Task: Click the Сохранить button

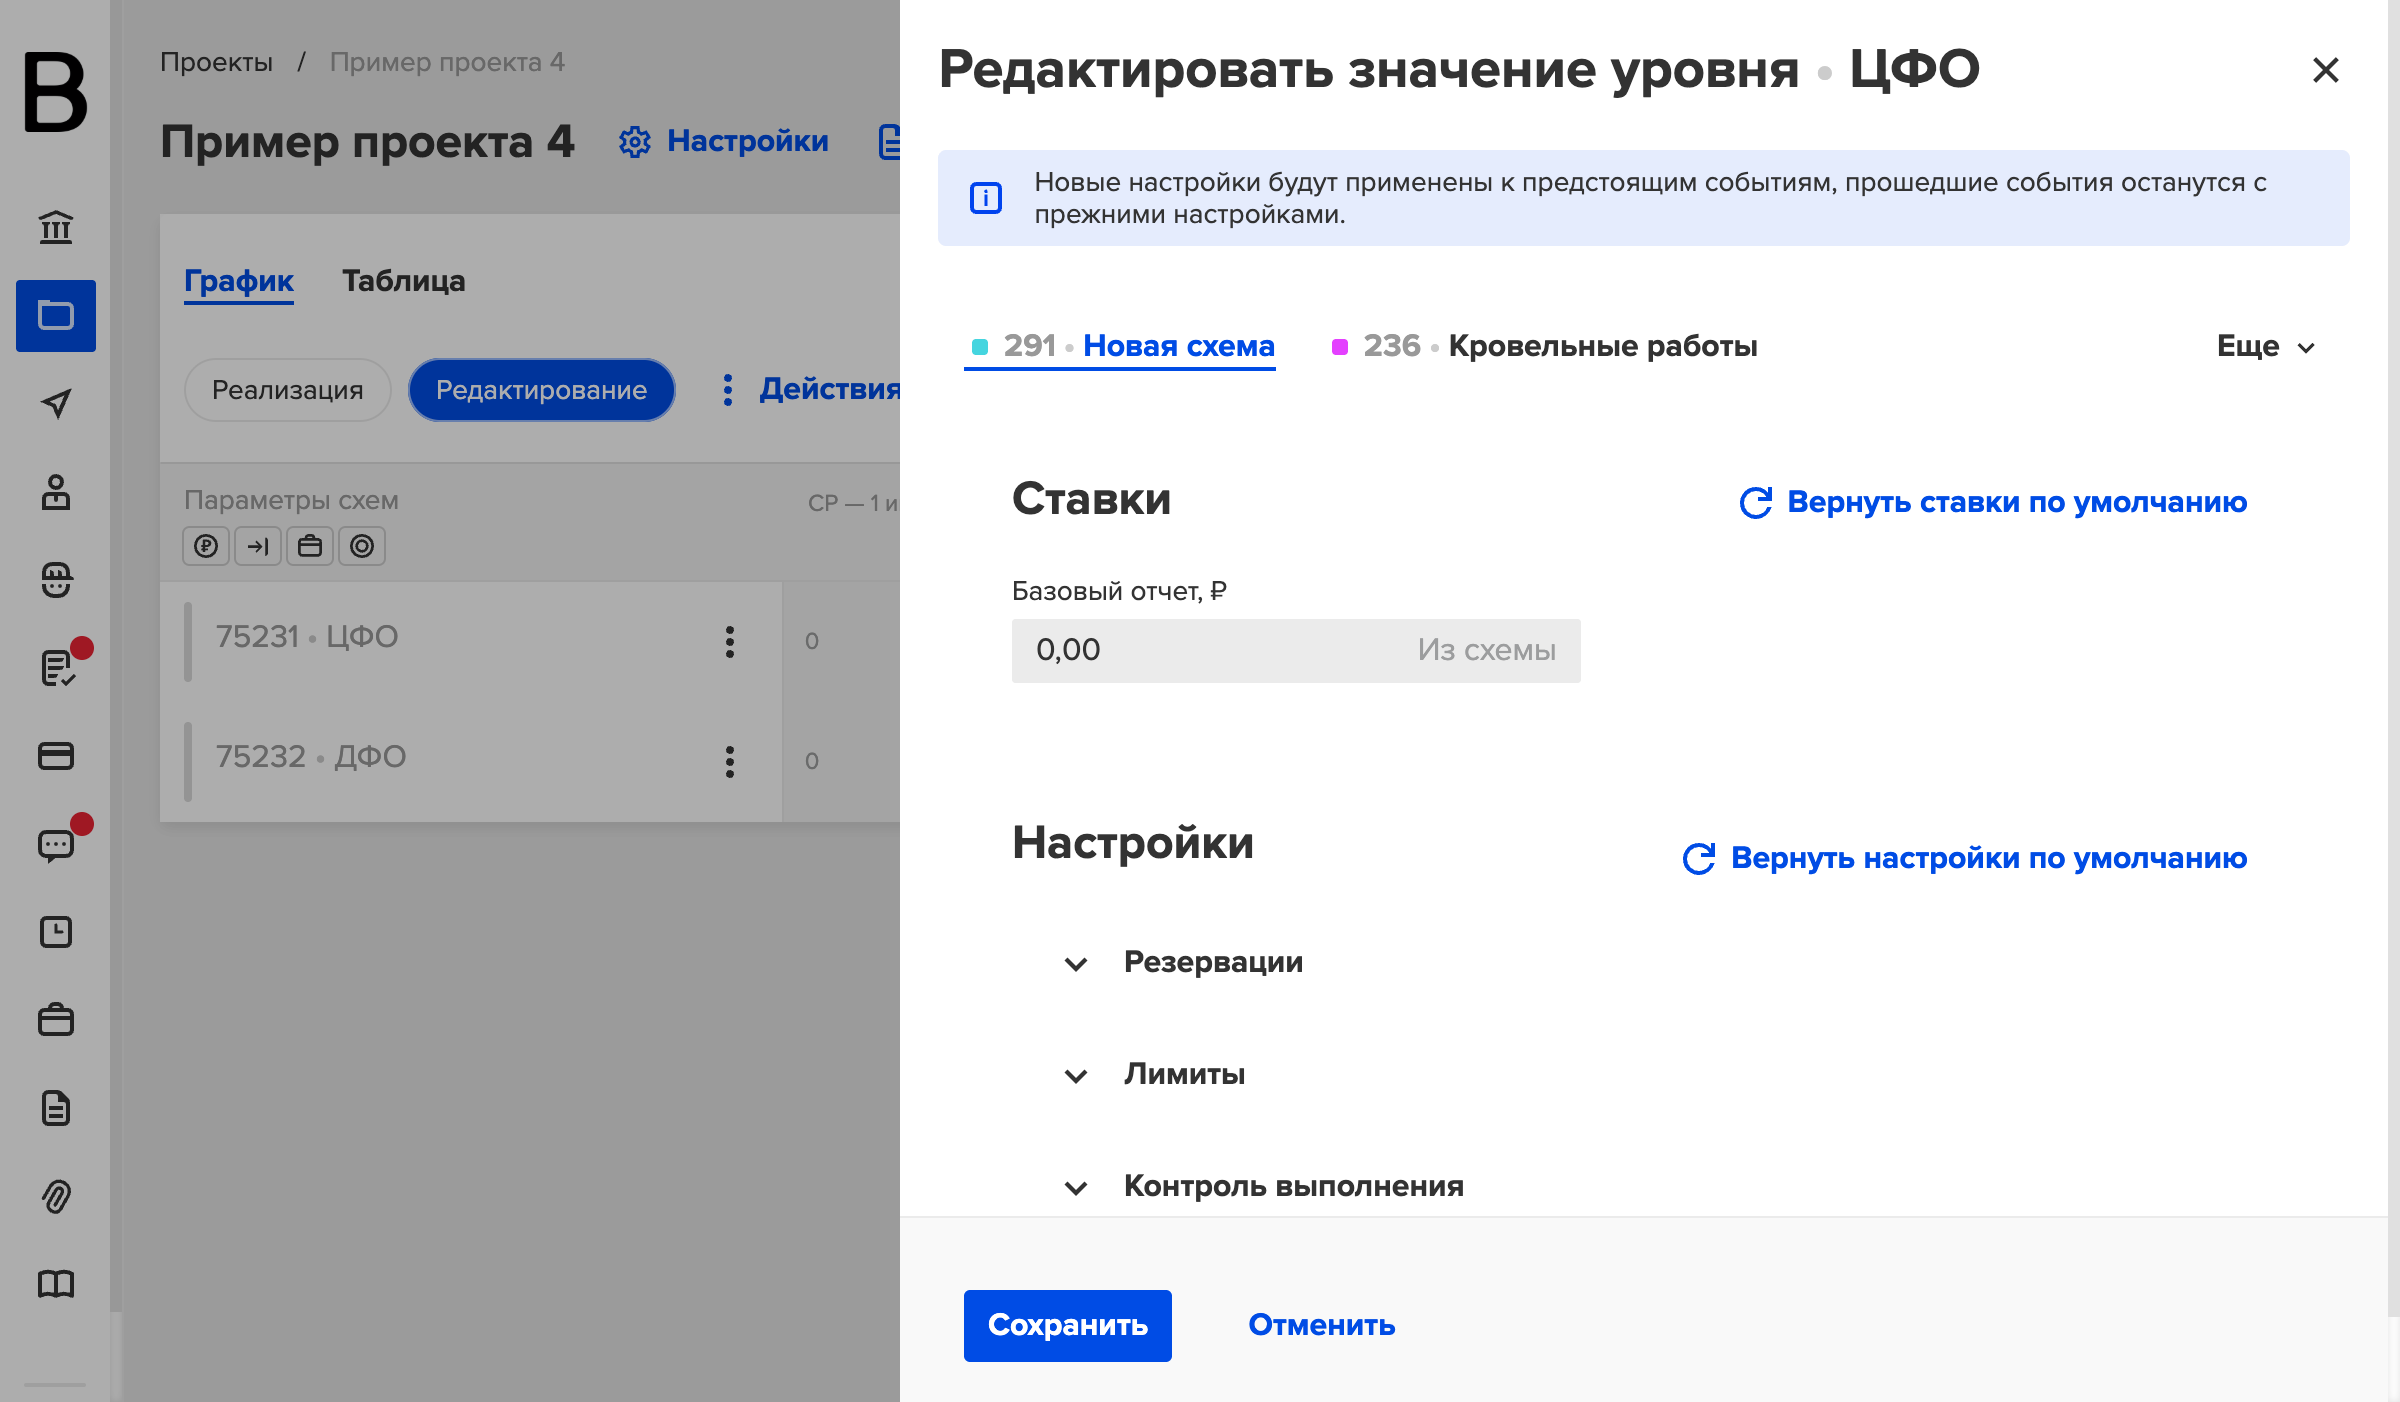Action: click(1068, 1326)
